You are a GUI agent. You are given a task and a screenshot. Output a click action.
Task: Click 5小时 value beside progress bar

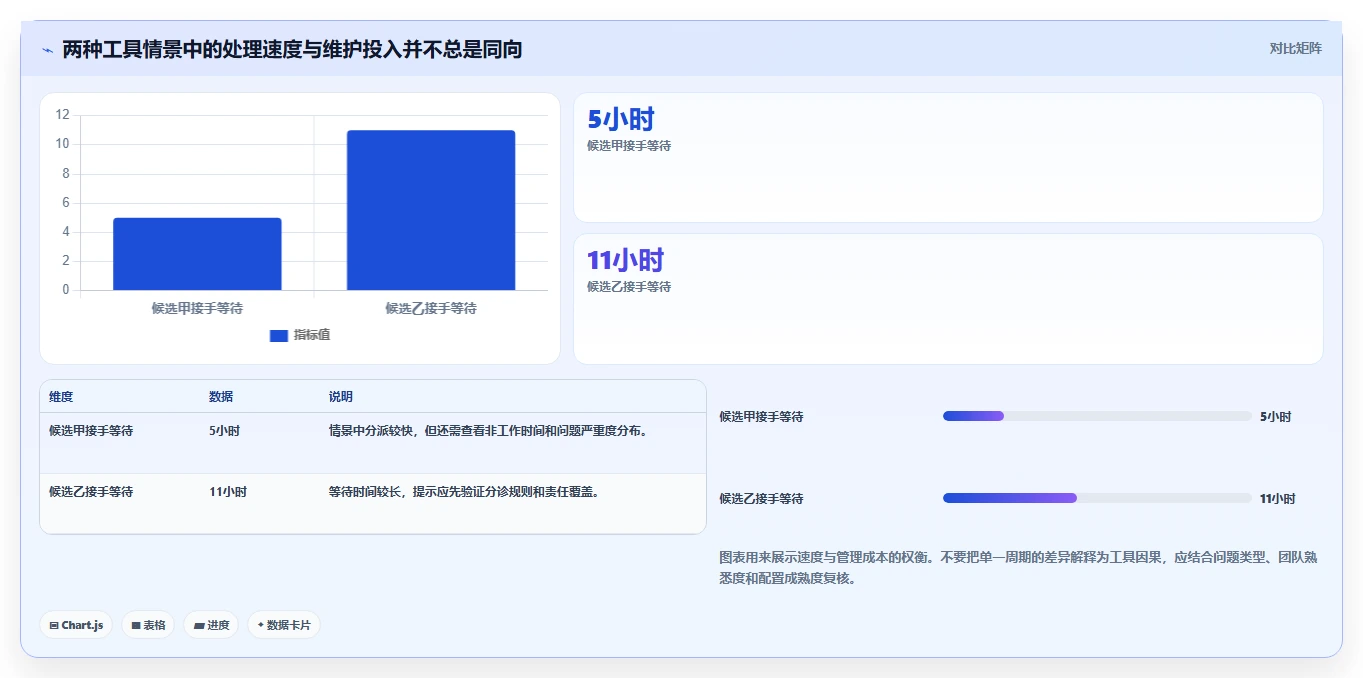[1275, 417]
